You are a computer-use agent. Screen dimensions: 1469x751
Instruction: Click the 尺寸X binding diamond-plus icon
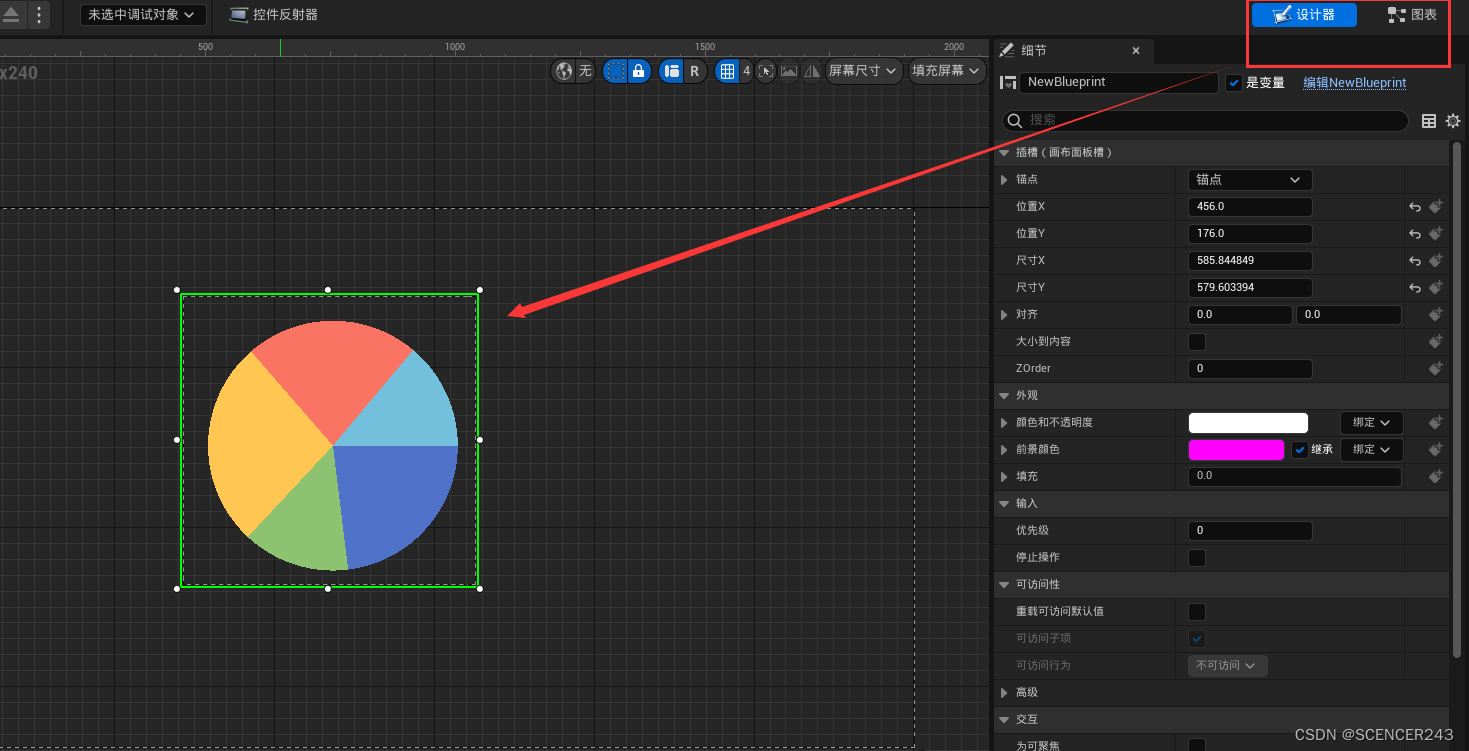click(1436, 261)
